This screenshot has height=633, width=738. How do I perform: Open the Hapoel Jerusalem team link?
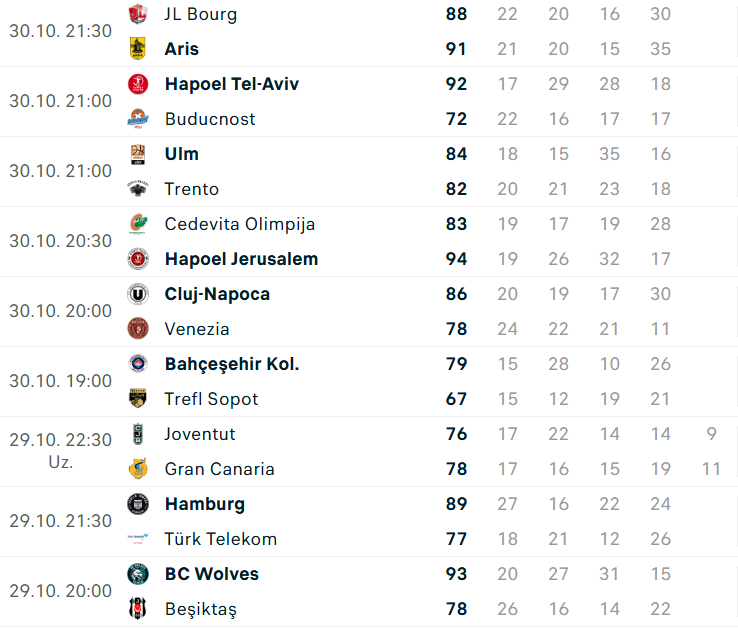[241, 259]
